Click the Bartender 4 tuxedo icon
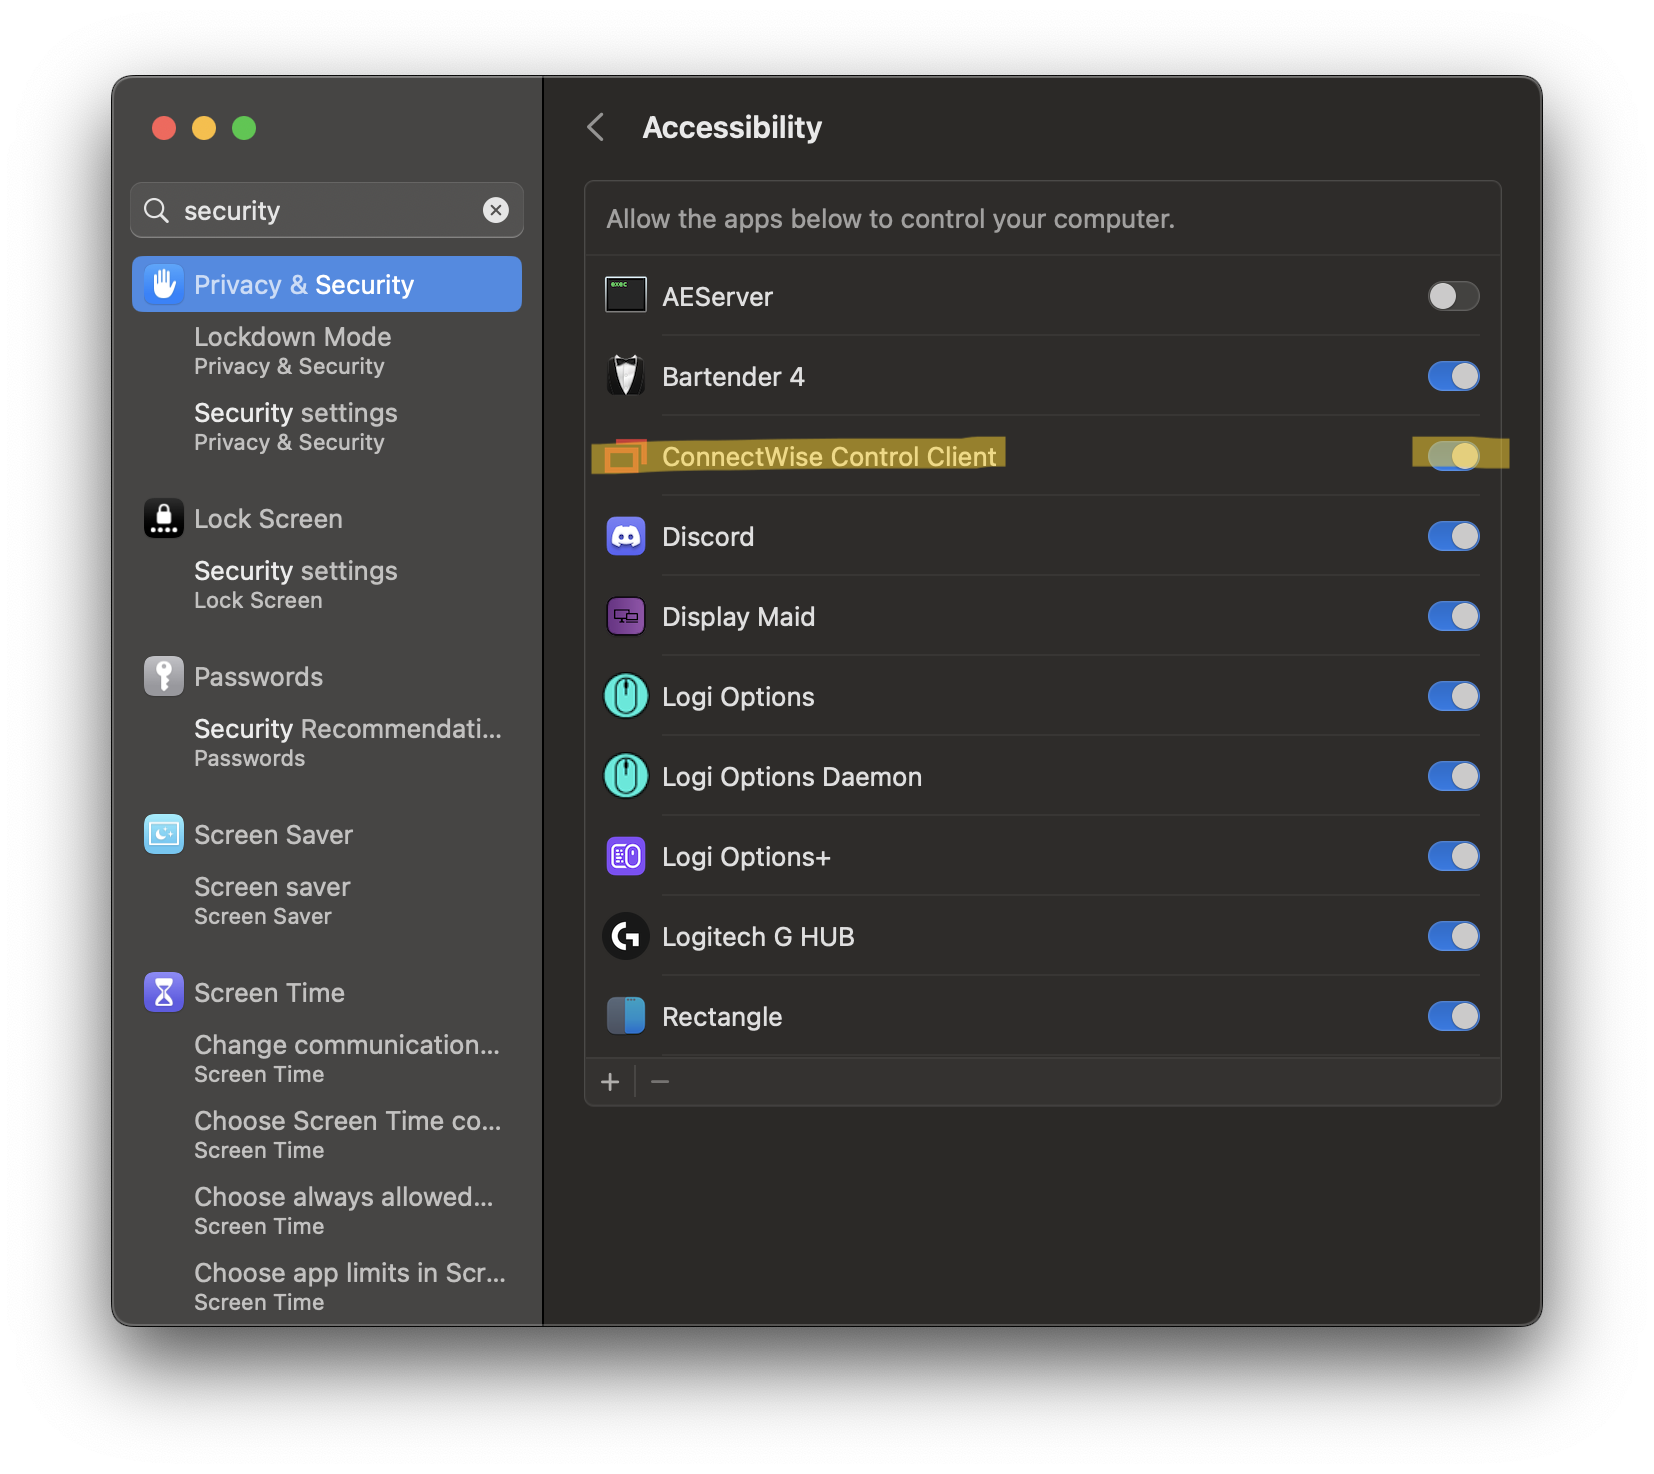The image size is (1654, 1474). click(x=626, y=376)
